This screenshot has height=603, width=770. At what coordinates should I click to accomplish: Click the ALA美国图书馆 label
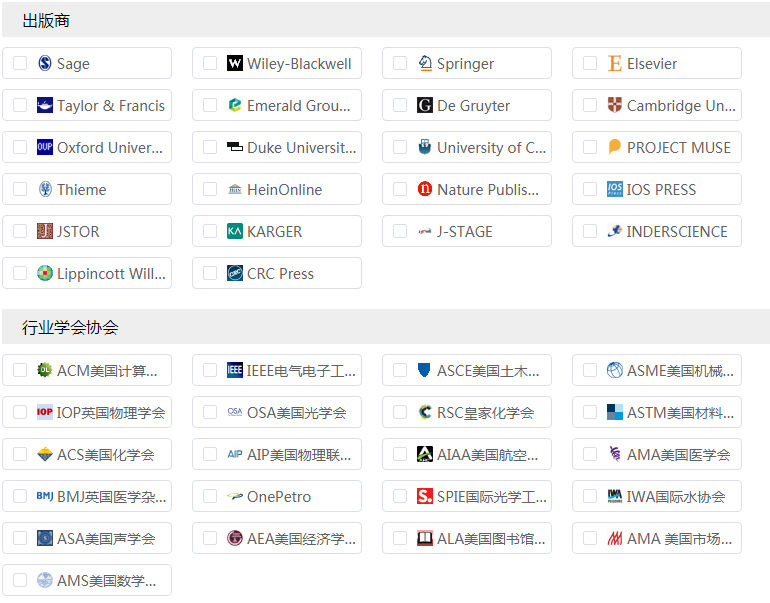coord(491,539)
